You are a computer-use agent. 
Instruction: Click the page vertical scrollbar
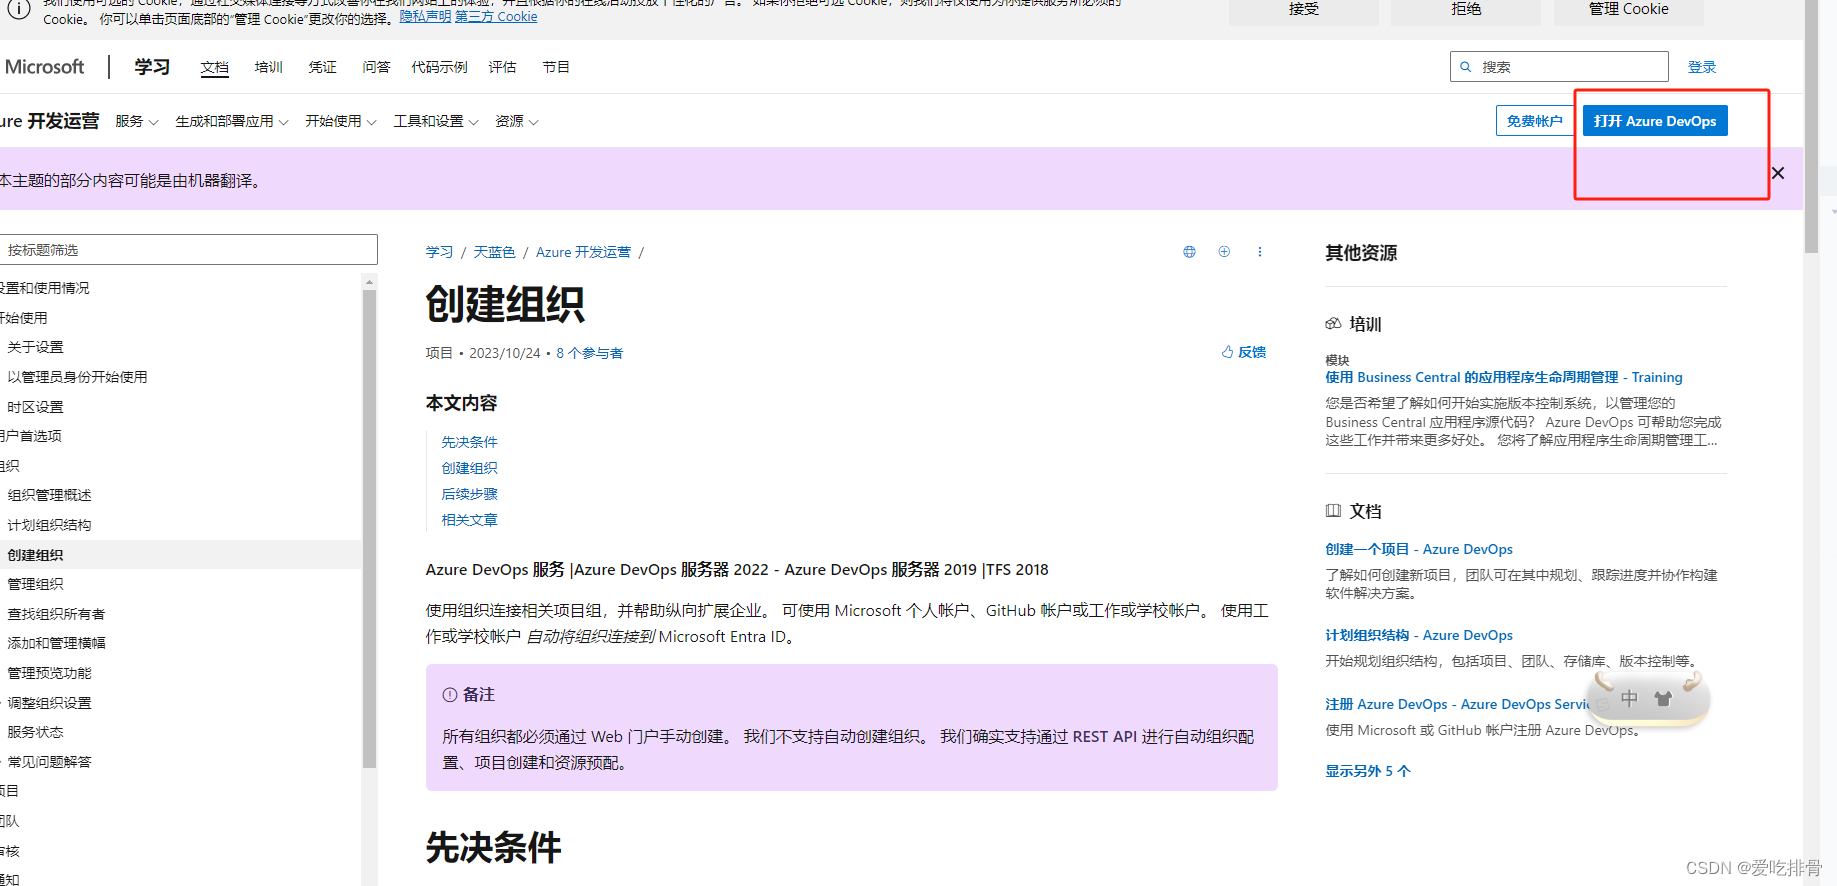point(1811,127)
